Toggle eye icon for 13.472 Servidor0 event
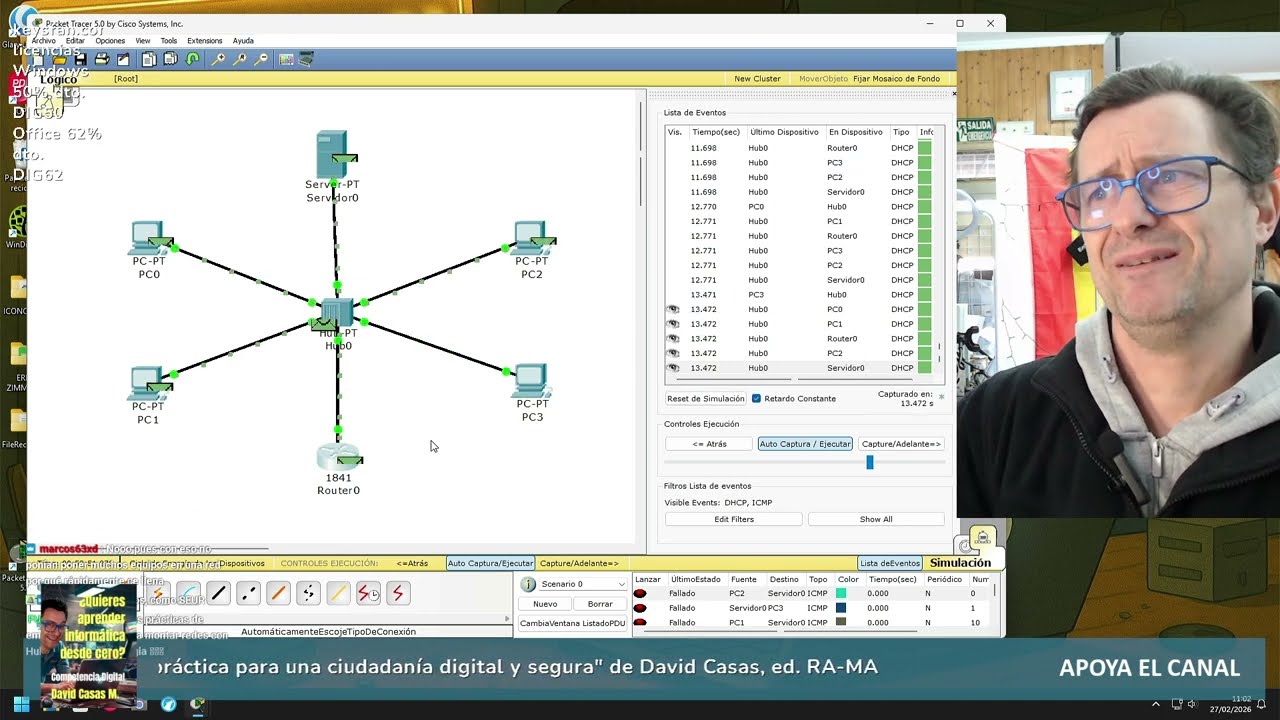 tap(673, 368)
